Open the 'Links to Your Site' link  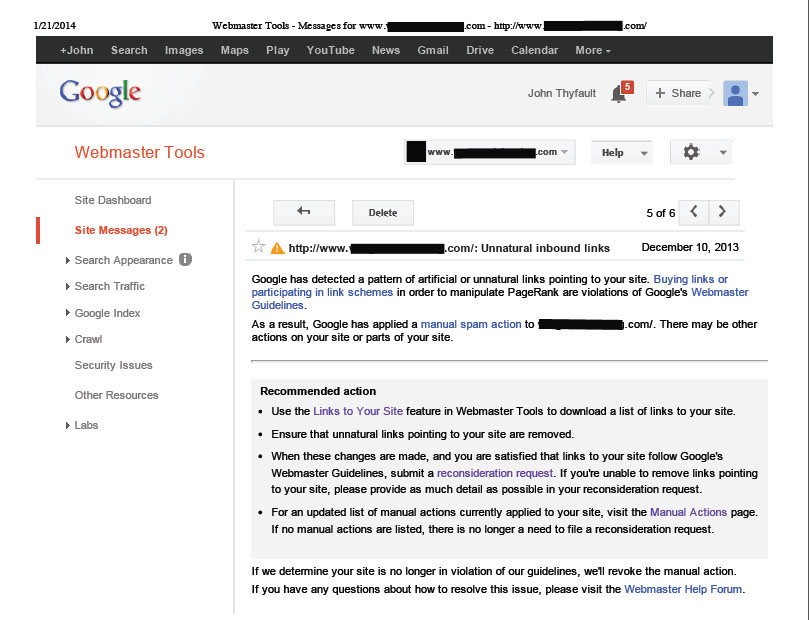click(x=358, y=411)
